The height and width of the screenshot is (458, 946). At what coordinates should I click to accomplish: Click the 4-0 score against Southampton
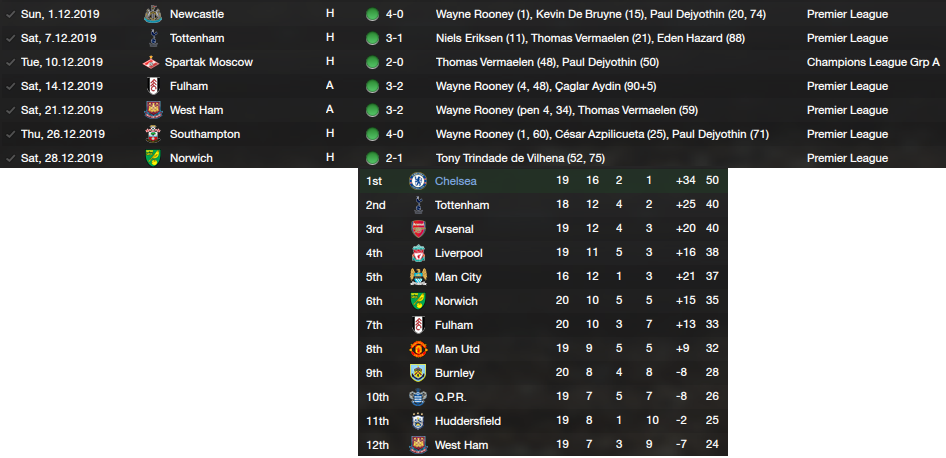click(x=395, y=134)
